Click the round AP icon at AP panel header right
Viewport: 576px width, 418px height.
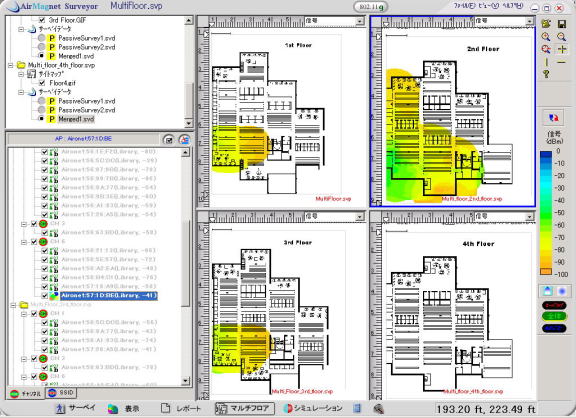pyautogui.click(x=184, y=140)
